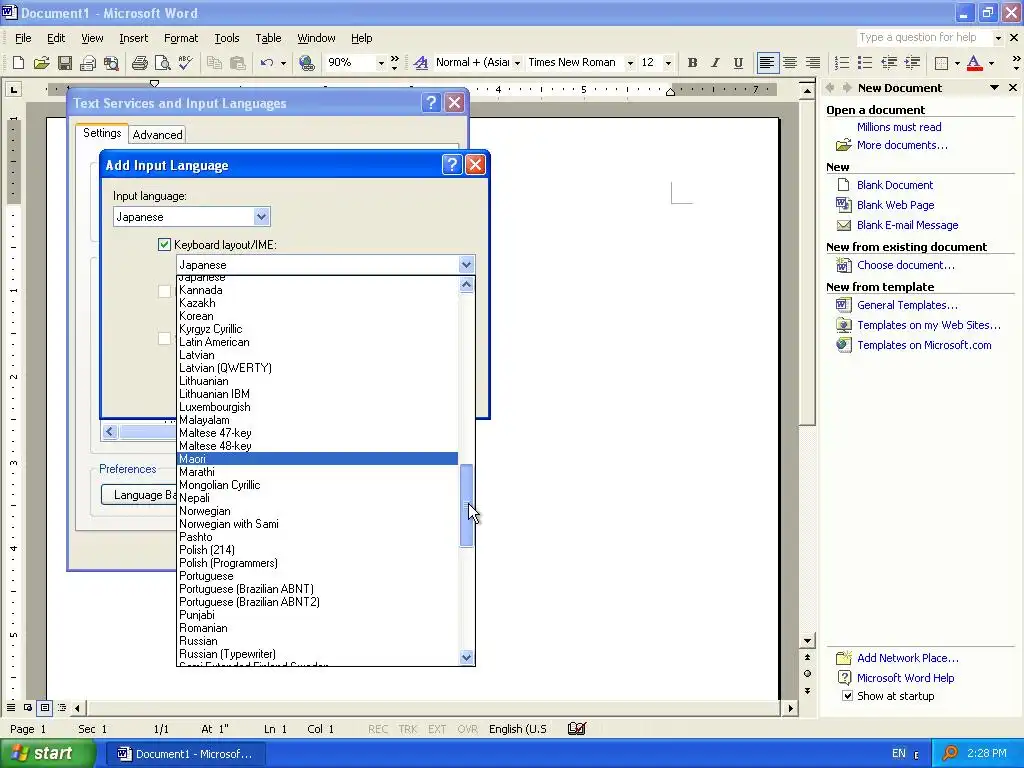Click the Underline formatting icon
Viewport: 1024px width, 768px height.
(738, 63)
